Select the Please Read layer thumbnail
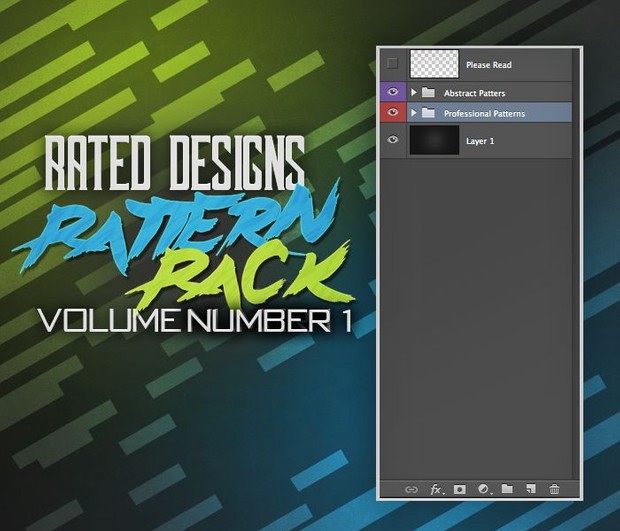Screen dimensions: 620x531 [x=434, y=64]
